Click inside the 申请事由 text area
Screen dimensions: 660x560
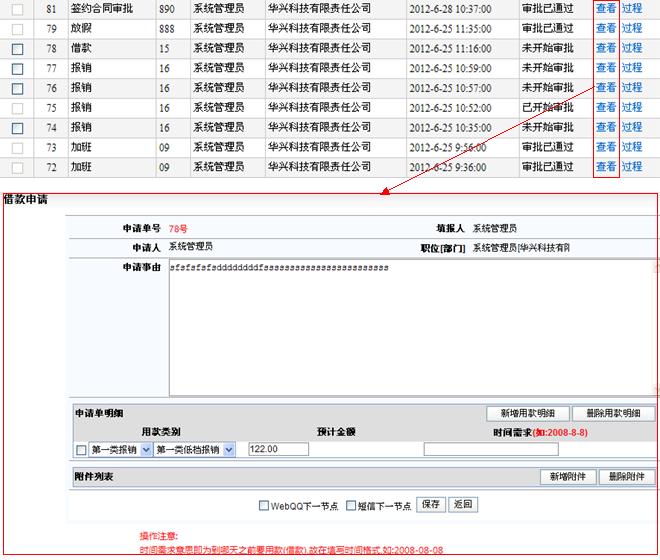(x=410, y=330)
